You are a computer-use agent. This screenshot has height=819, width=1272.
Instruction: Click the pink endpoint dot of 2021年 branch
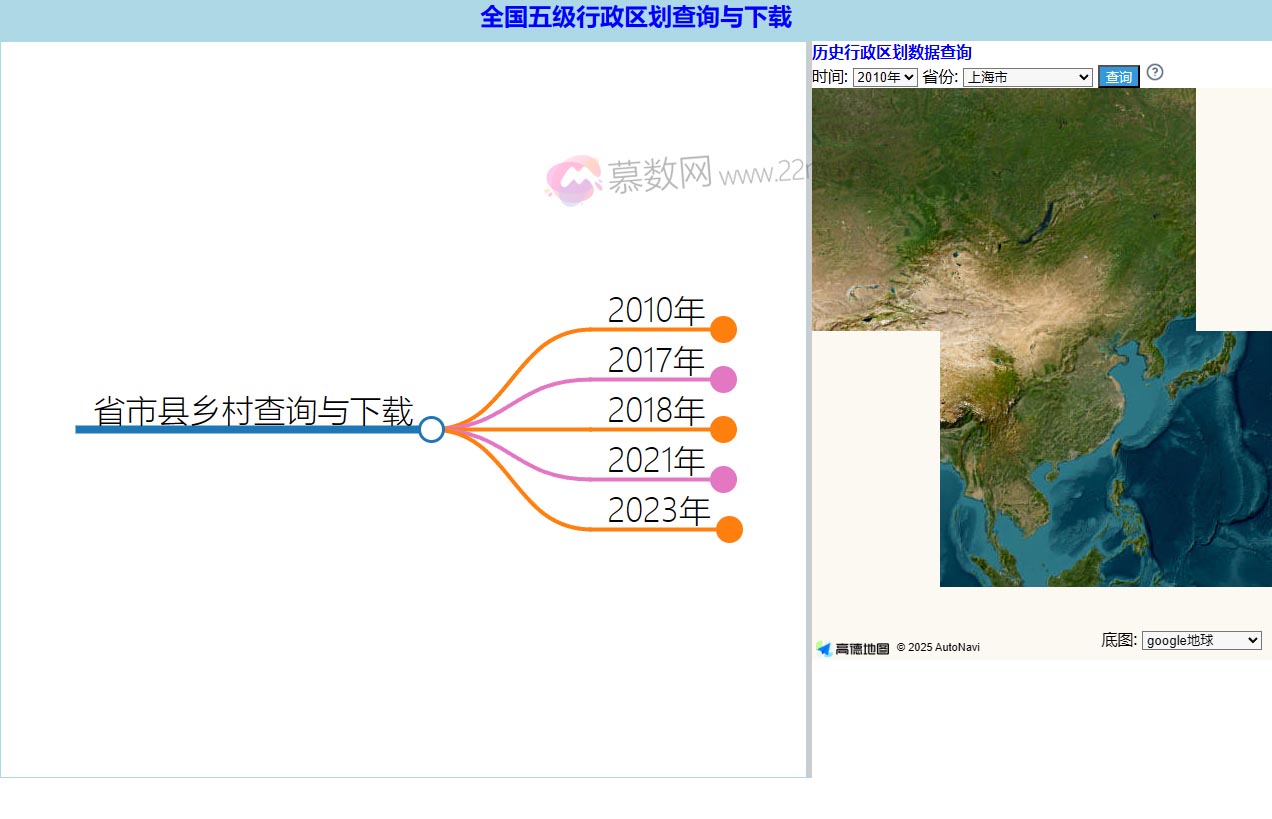coord(723,479)
